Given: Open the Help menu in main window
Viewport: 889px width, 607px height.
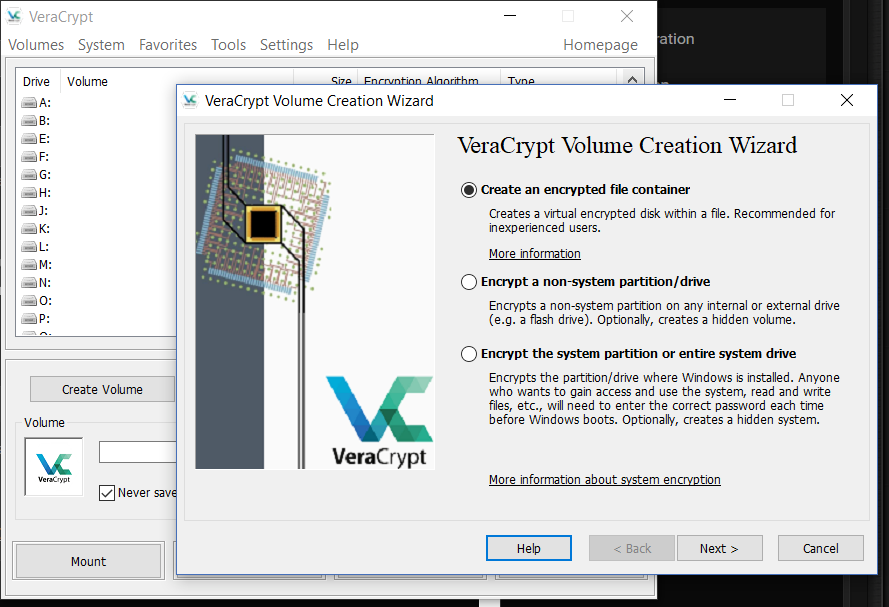Looking at the screenshot, I should tap(343, 45).
